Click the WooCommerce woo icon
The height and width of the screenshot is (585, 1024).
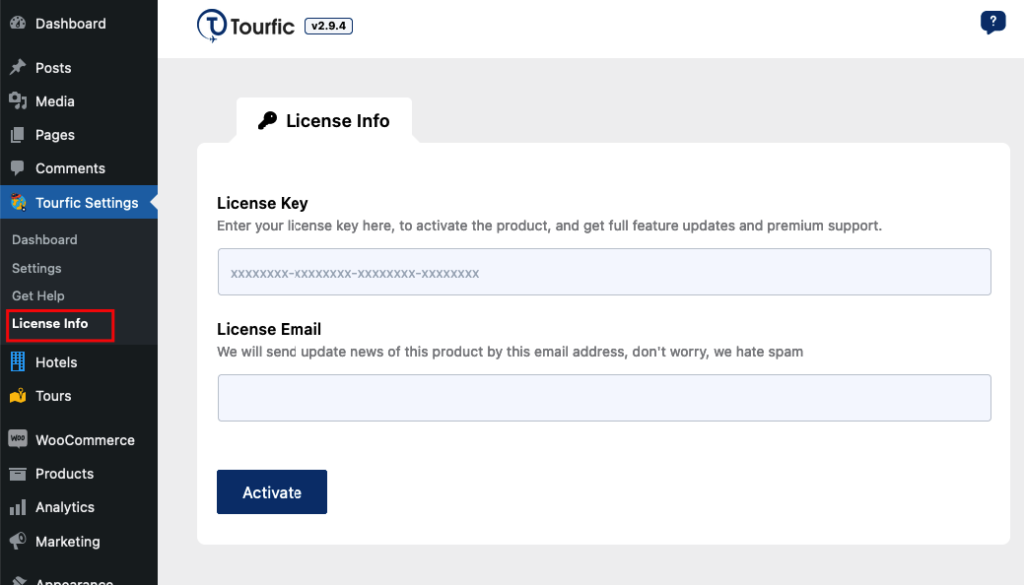pyautogui.click(x=18, y=439)
